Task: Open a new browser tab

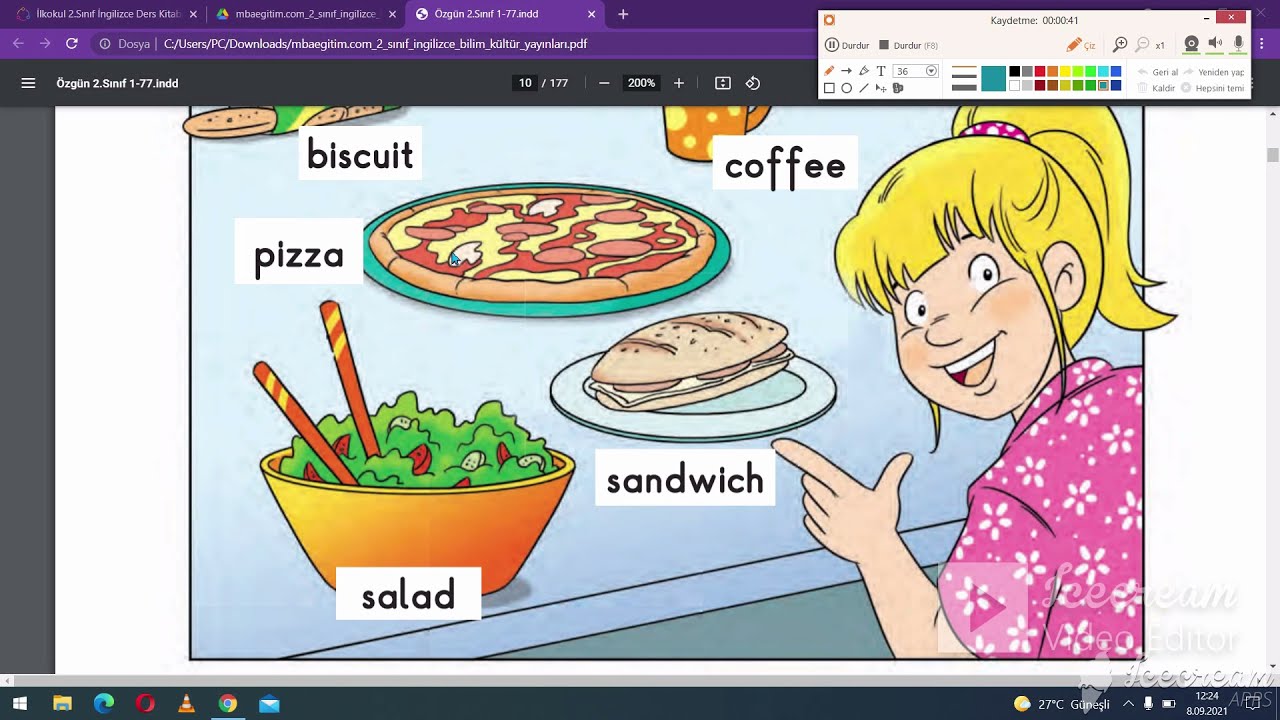Action: click(x=623, y=14)
